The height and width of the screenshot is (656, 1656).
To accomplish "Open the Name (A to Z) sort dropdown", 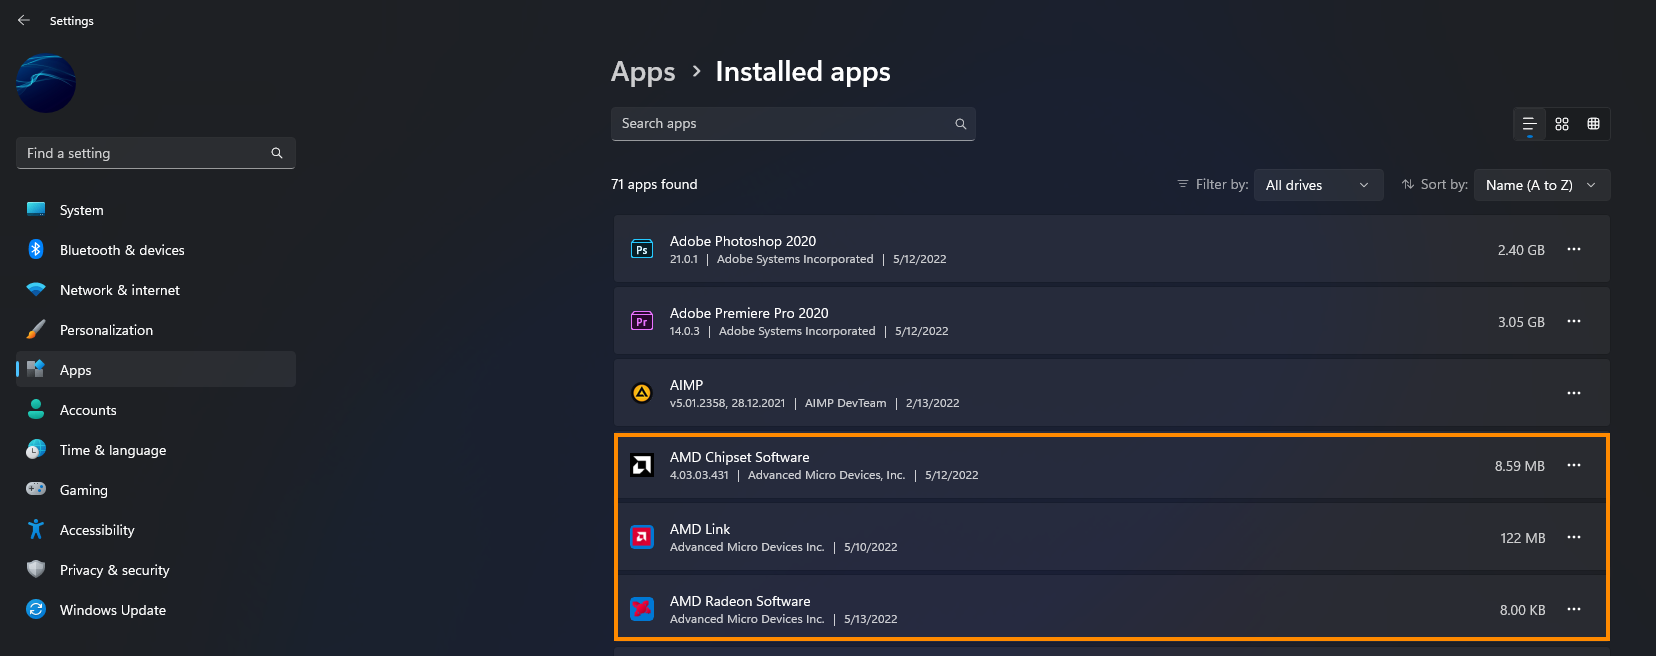I will [x=1542, y=185].
